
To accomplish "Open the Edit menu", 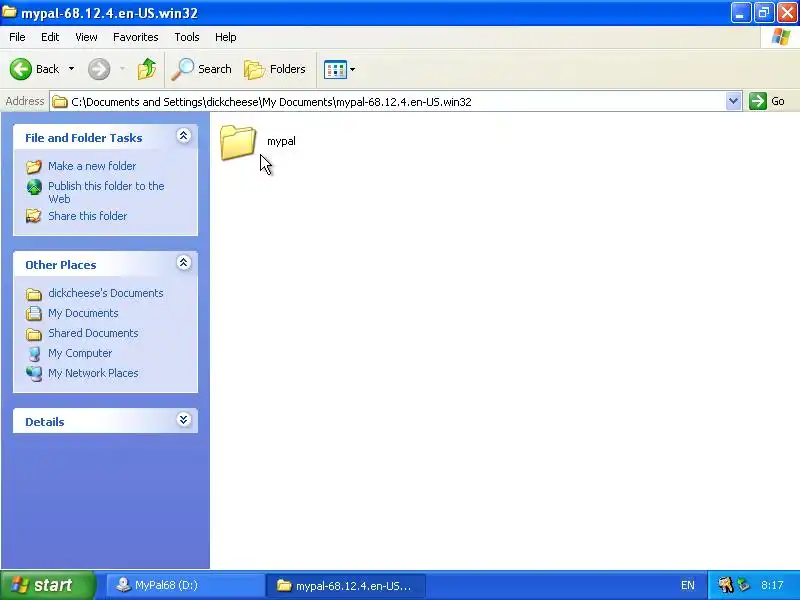I will 50,37.
